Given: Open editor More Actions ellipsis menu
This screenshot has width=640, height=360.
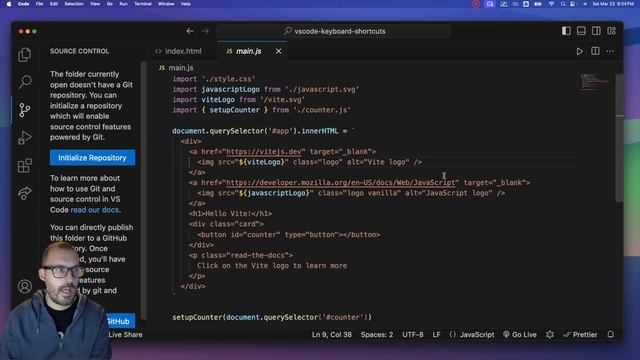Looking at the screenshot, I should click(610, 51).
